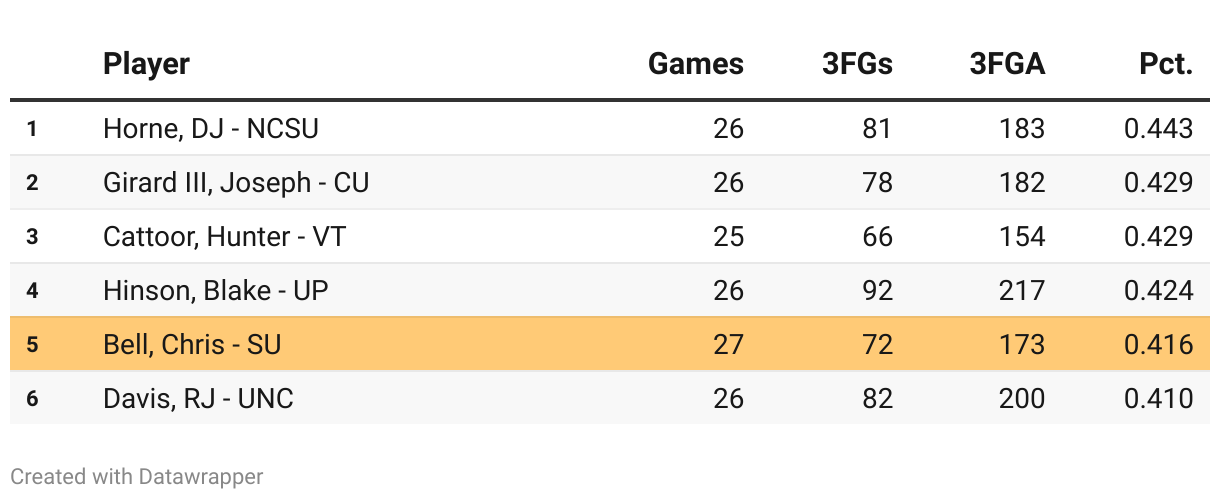Image resolution: width=1220 pixels, height=500 pixels.
Task: Click the 154 attempts cell for Cattoor
Action: coord(1021,236)
